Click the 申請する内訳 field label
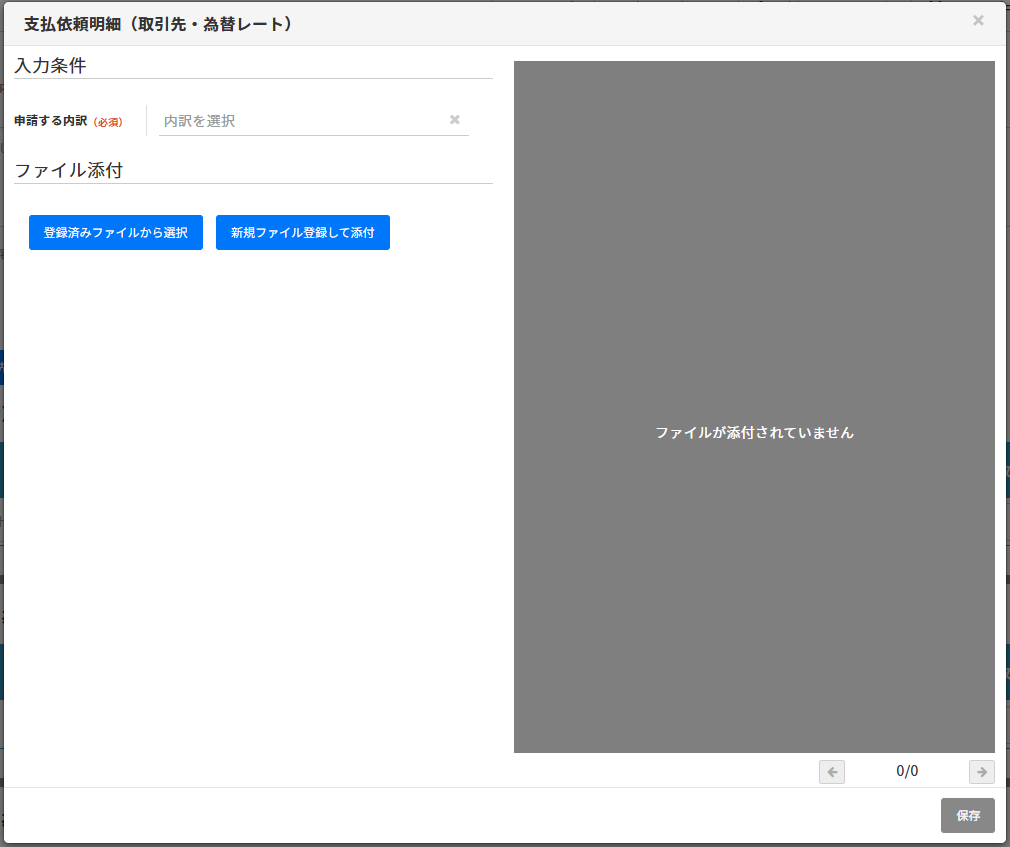Viewport: 1010px width, 847px height. (50, 121)
